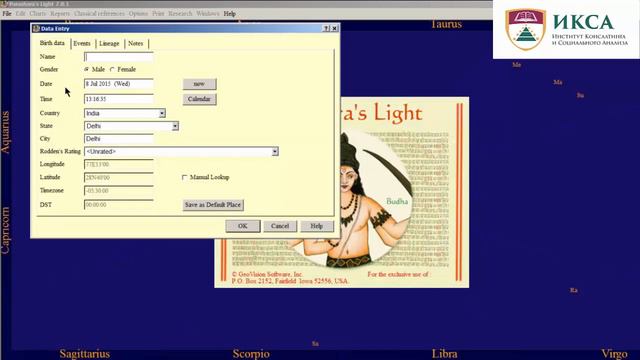Image resolution: width=640 pixels, height=360 pixels.
Task: Click the Data Entry title bar icon
Action: 36,29
